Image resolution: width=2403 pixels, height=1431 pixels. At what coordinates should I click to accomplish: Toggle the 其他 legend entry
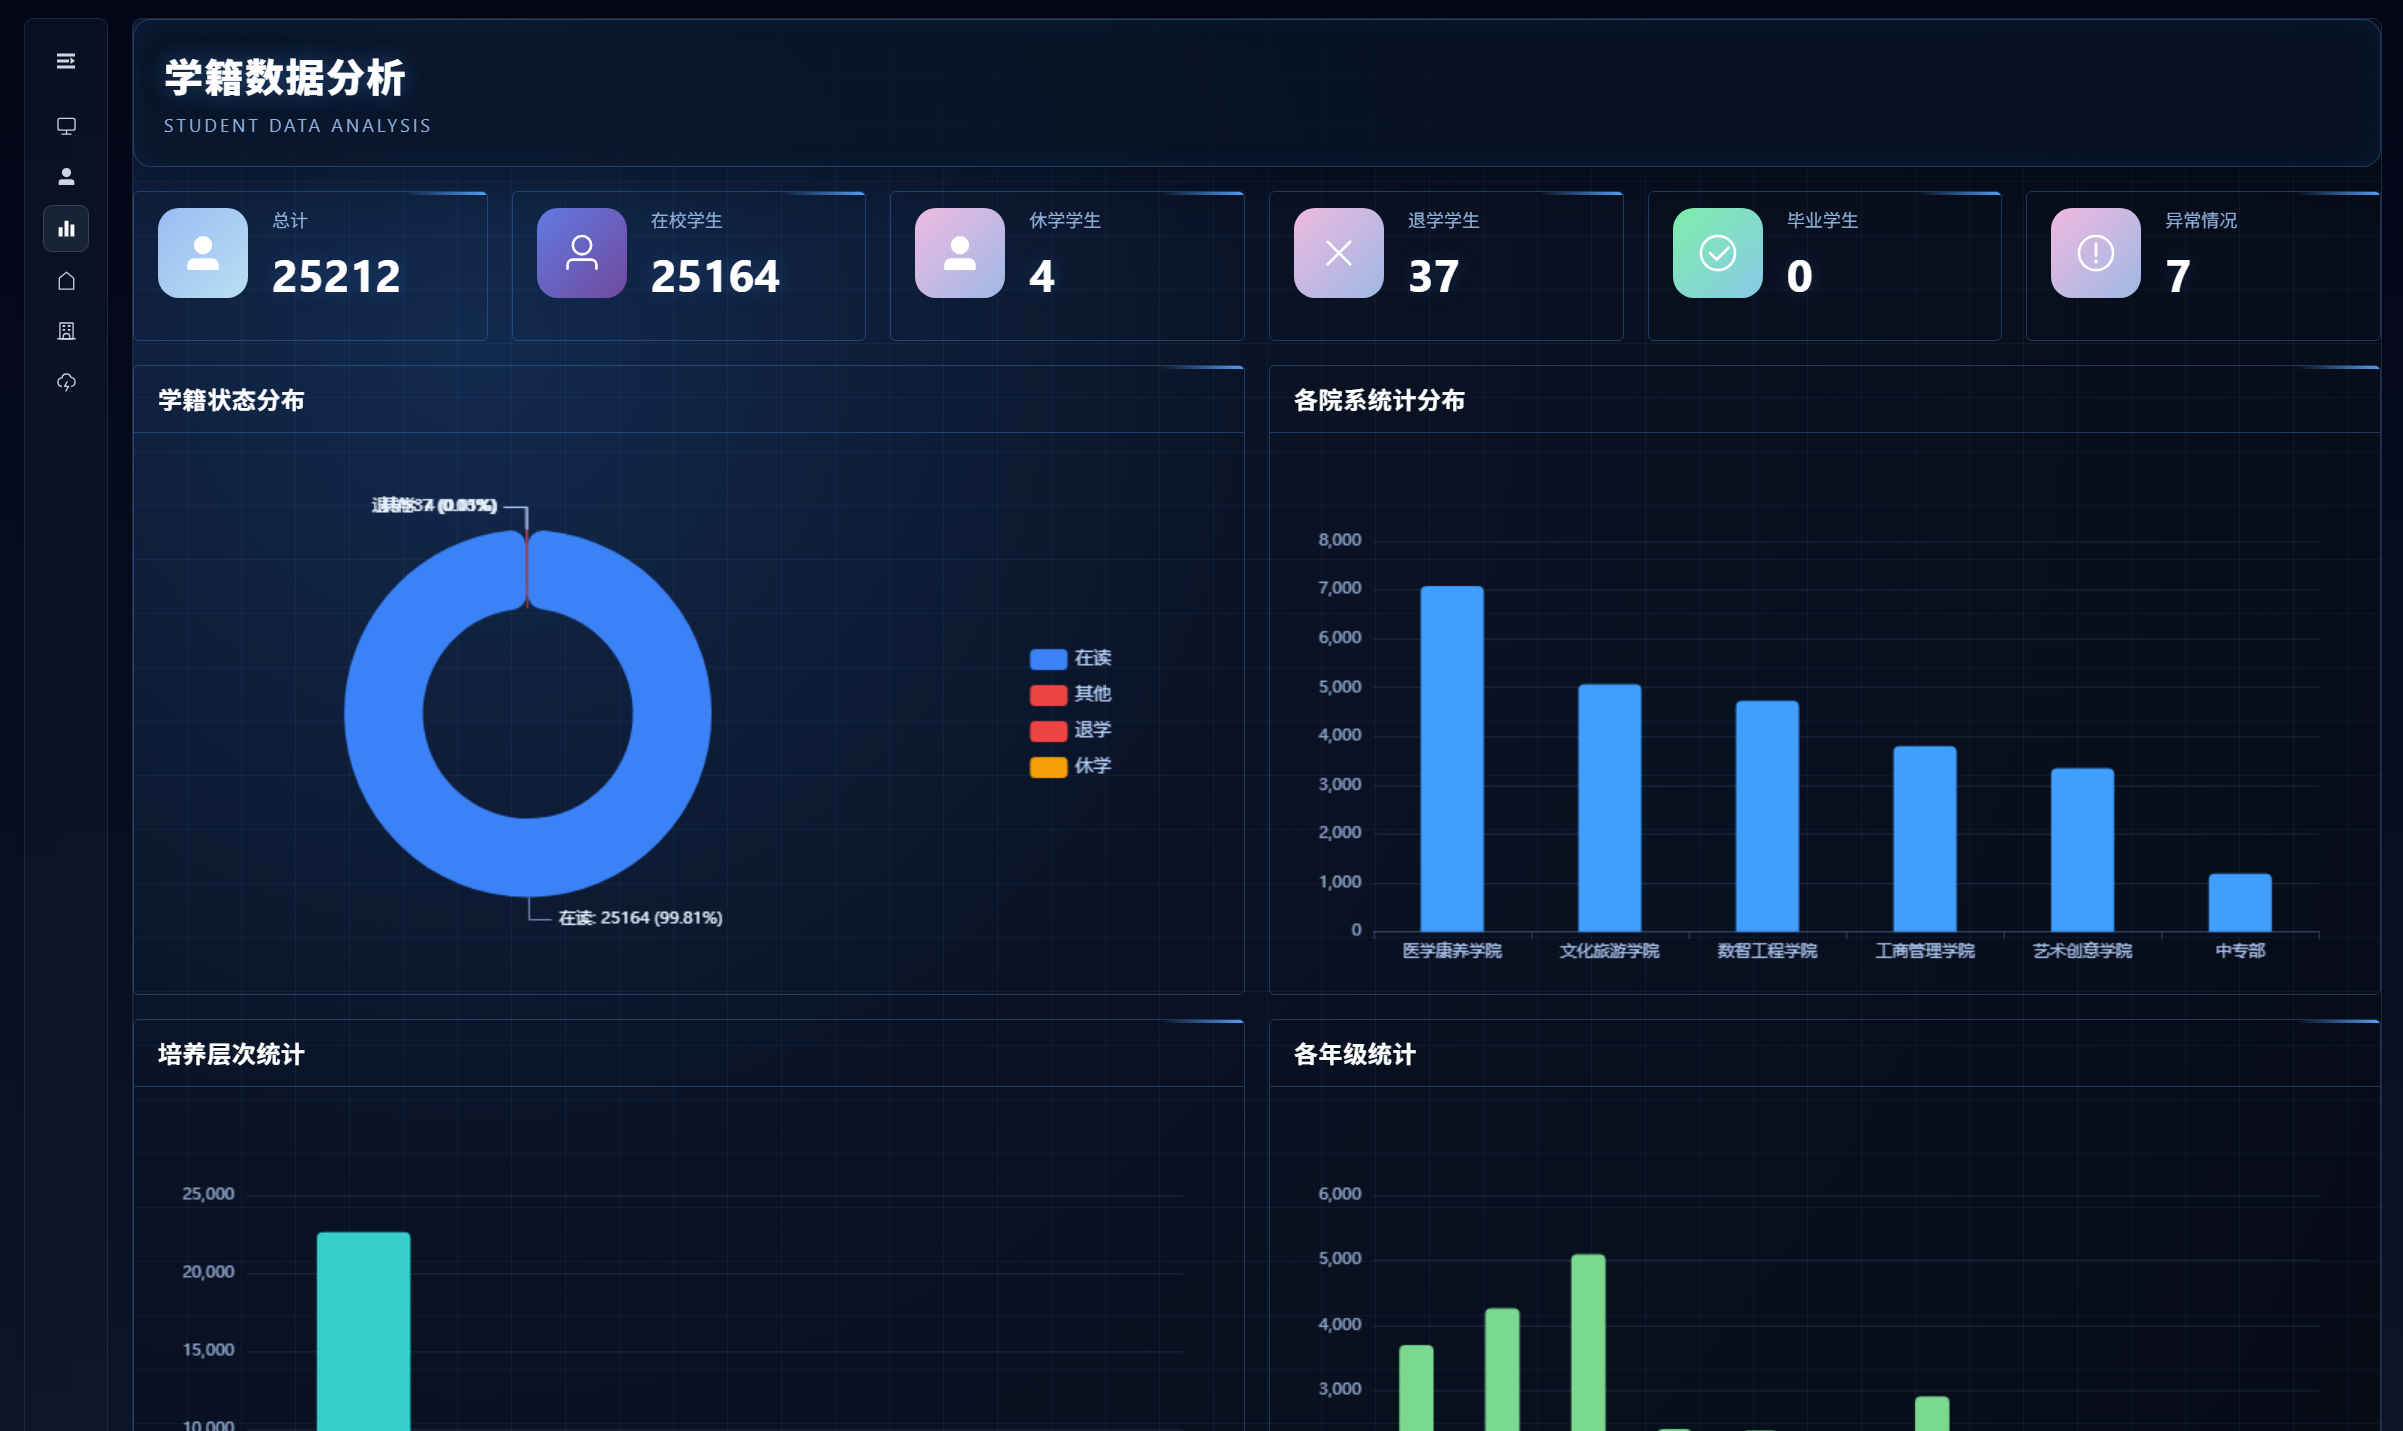pos(1071,694)
